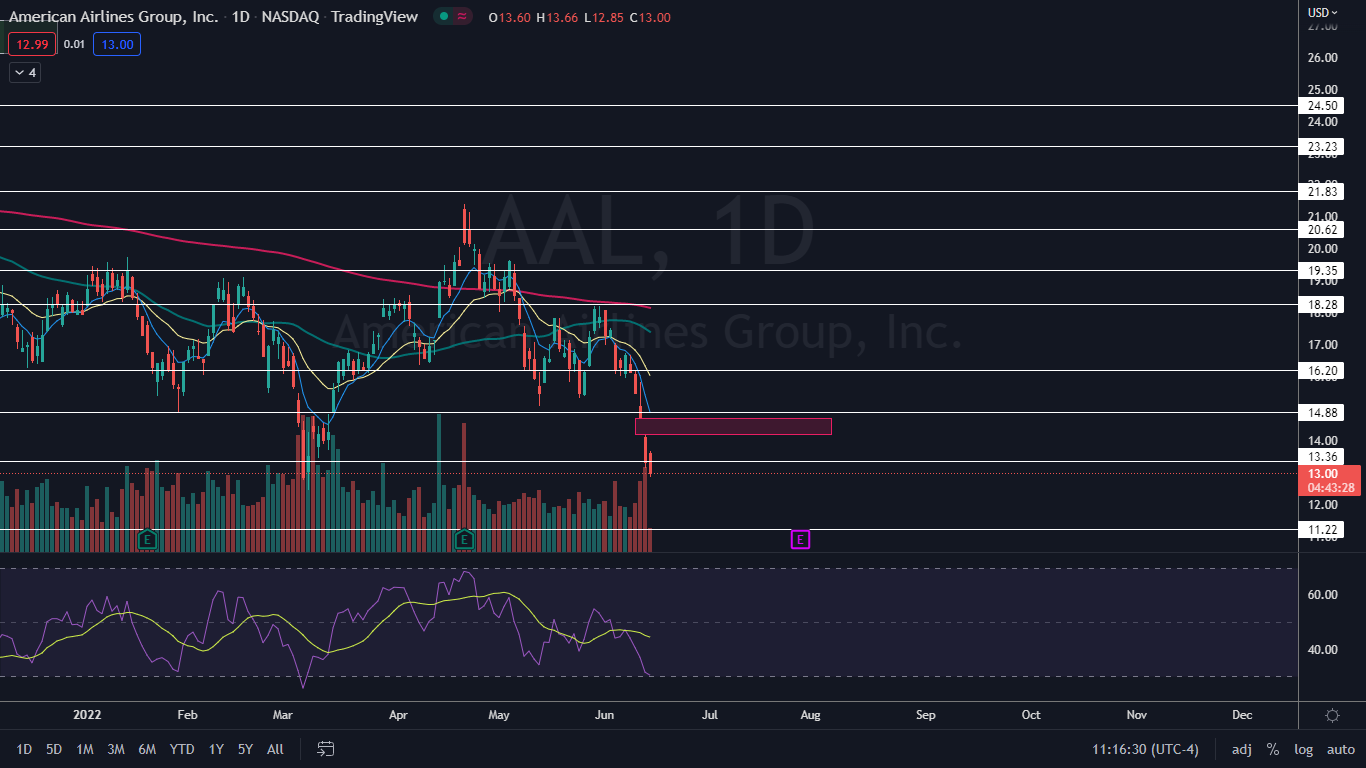This screenshot has width=1366, height=768.
Task: Toggle adj dividend adjustment
Action: (1242, 749)
